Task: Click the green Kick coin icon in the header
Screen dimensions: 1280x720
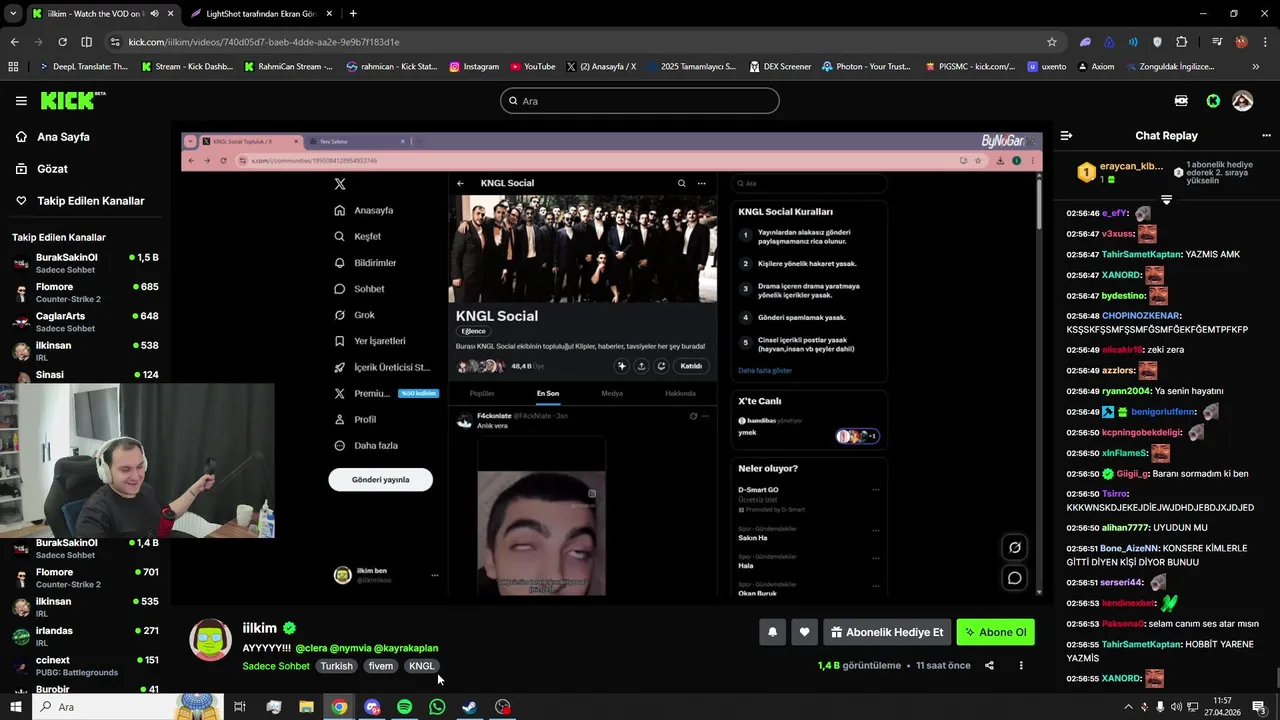Action: [1213, 101]
